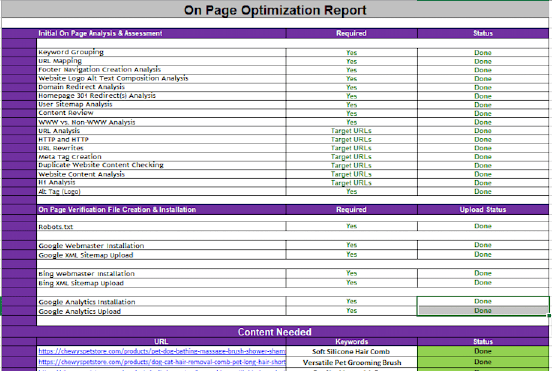Select 'Google Webmaster Installation' cell
The height and width of the screenshot is (371, 552).
(x=162, y=245)
